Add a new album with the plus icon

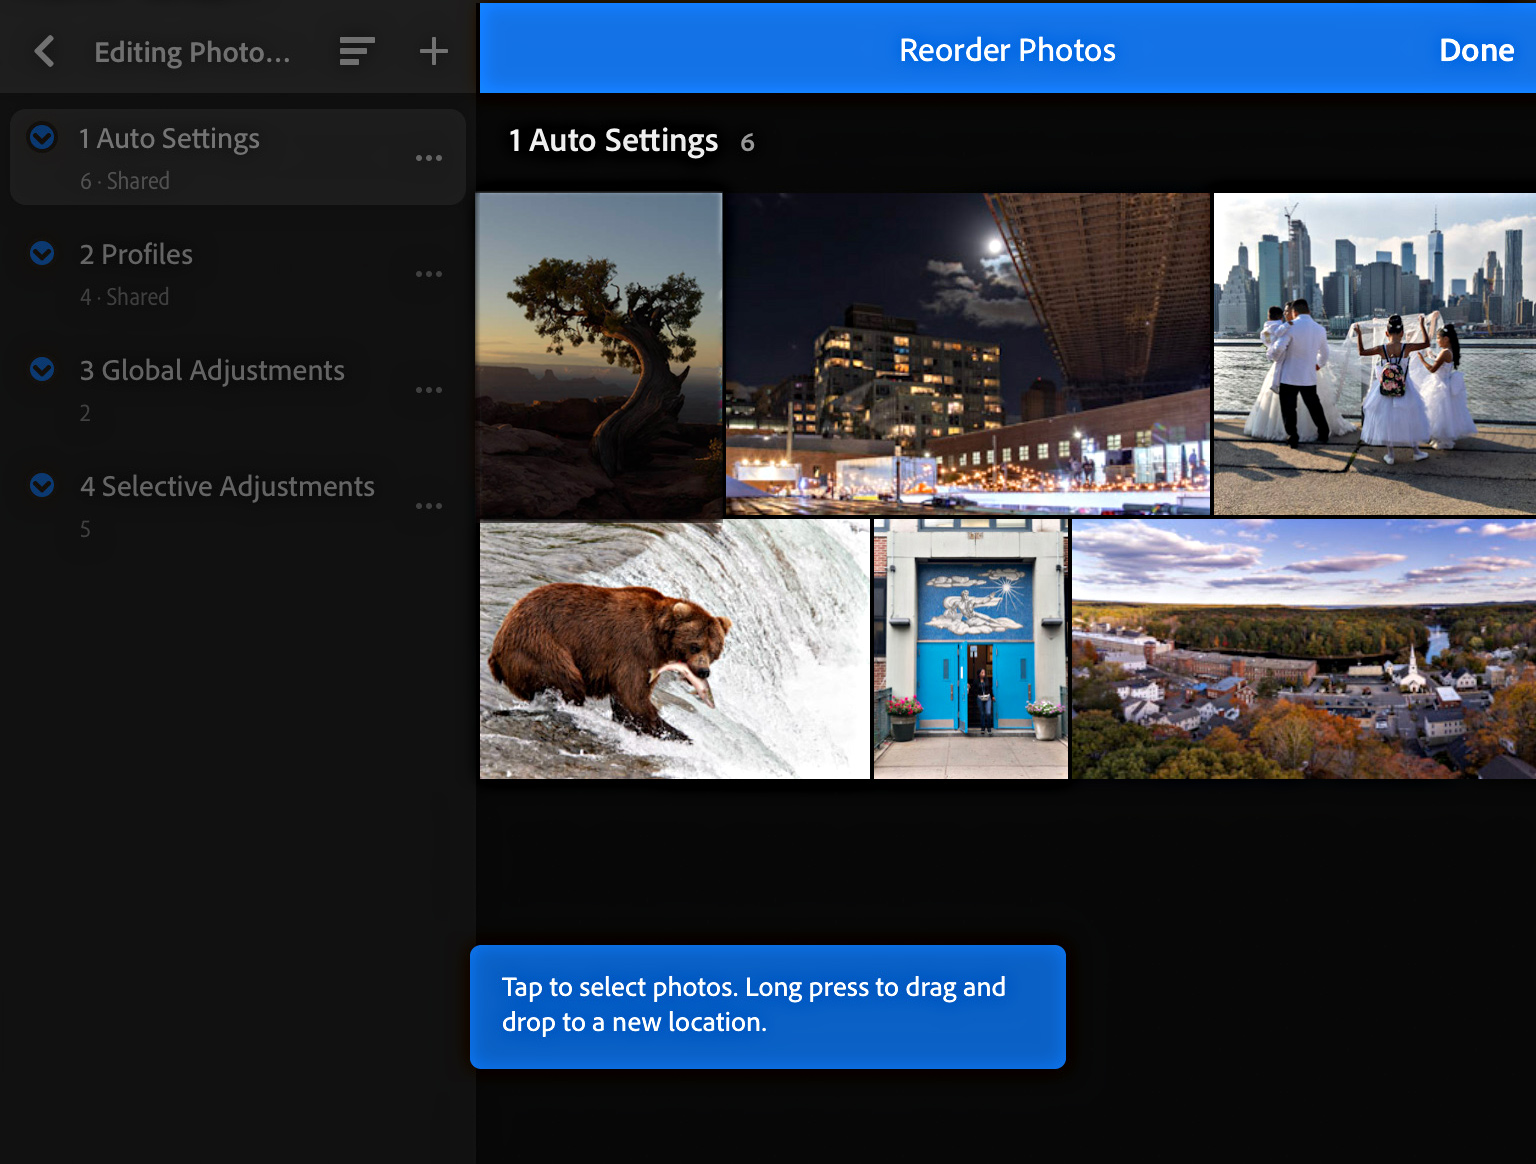433,51
